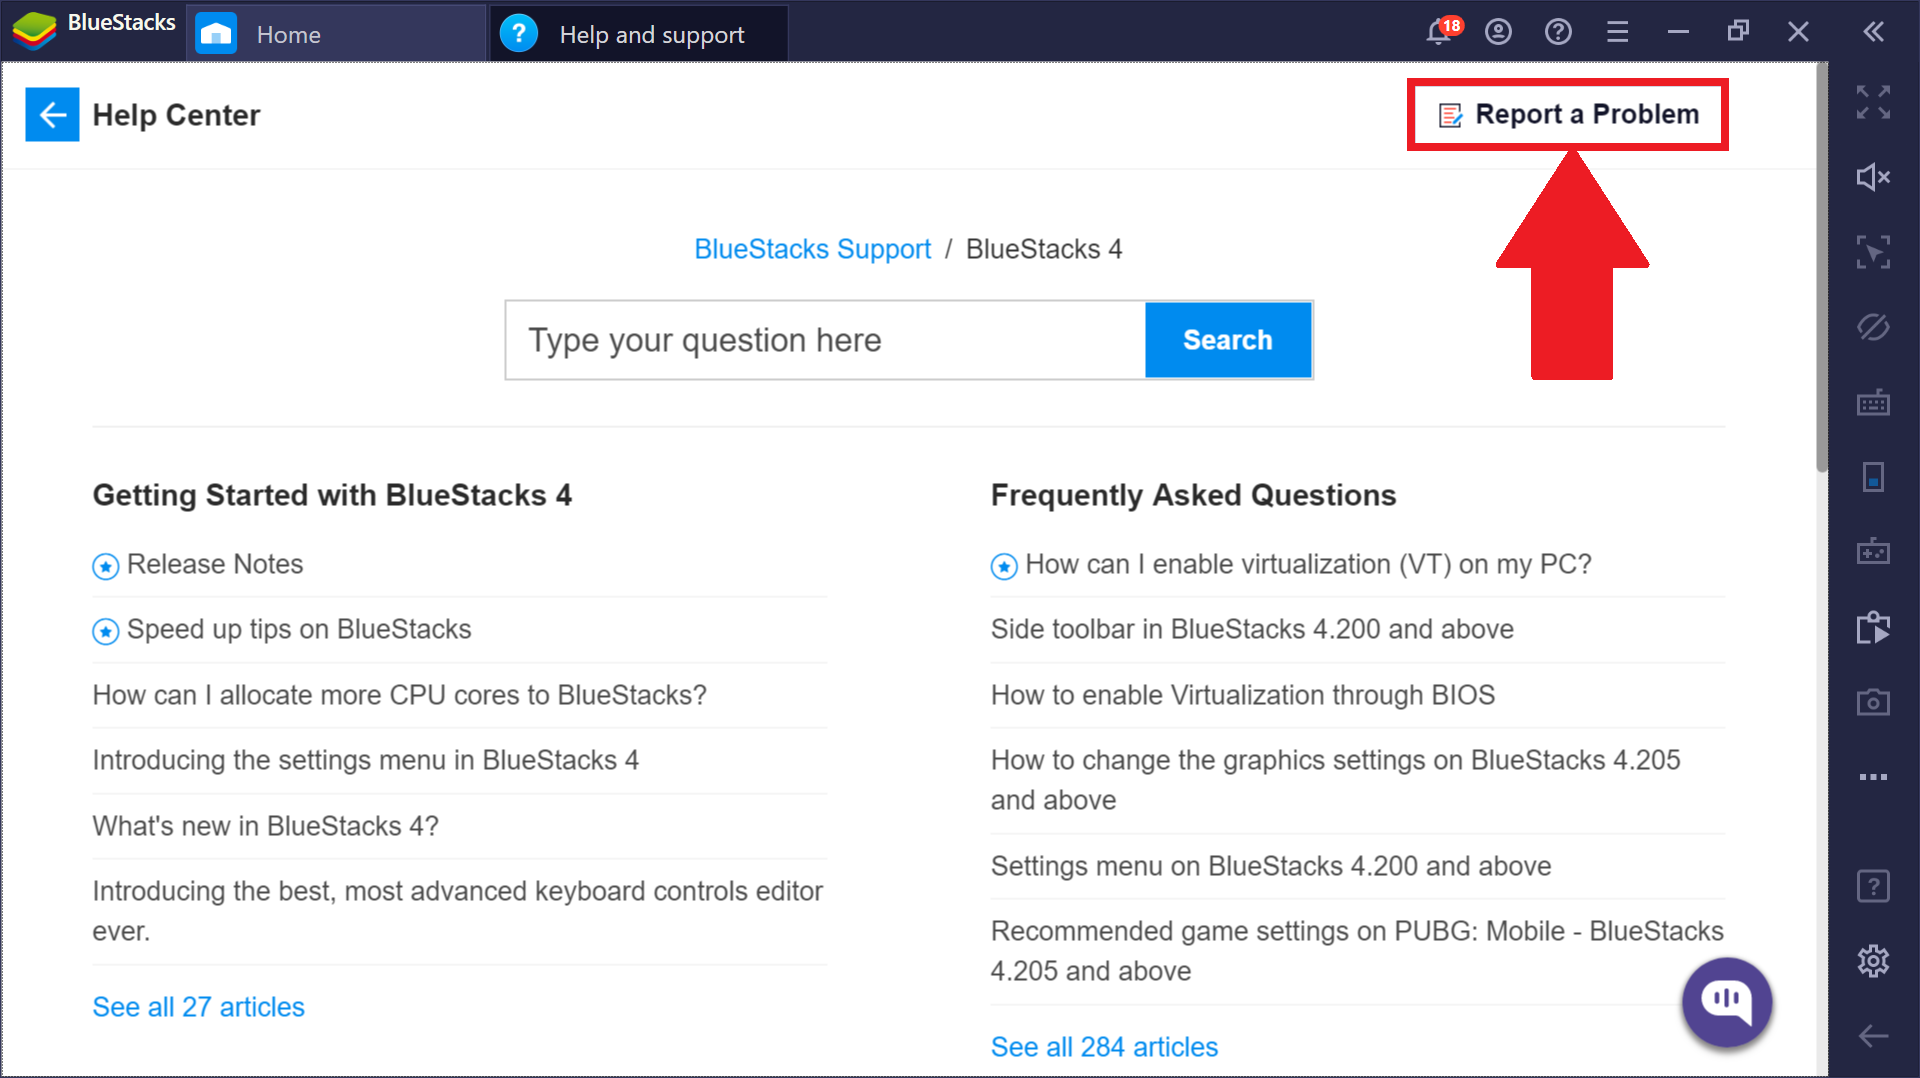
Task: Open 'Introducing the settings menu in BlueStacks 4'
Action: (x=366, y=760)
